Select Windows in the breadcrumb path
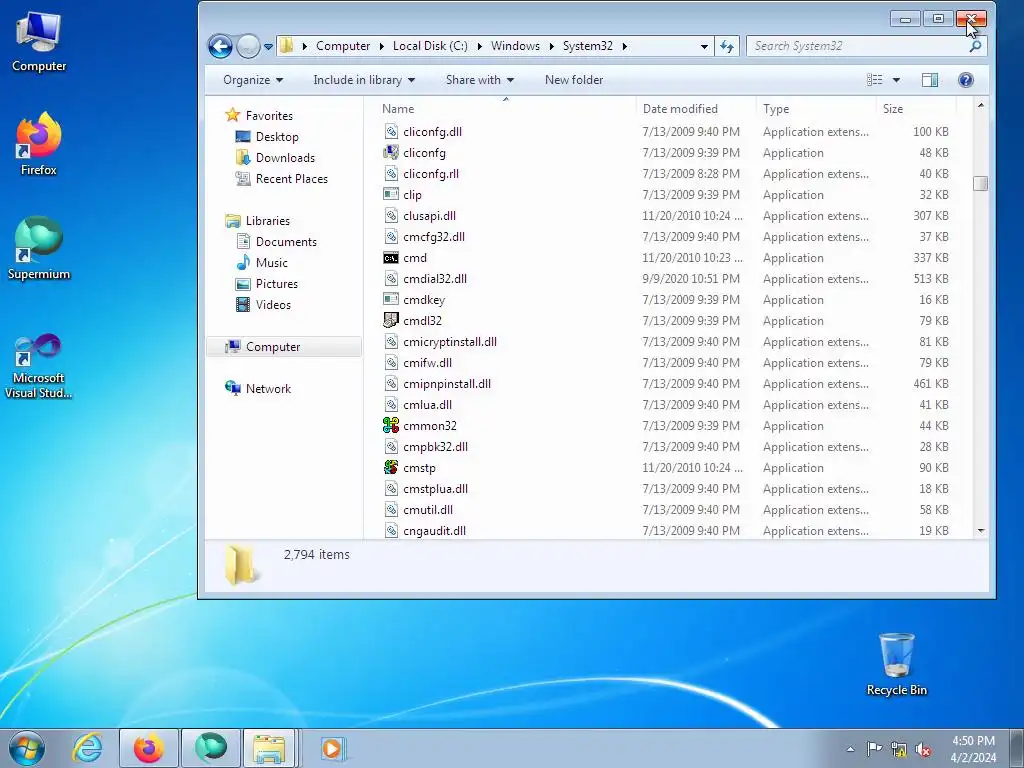 tap(515, 46)
